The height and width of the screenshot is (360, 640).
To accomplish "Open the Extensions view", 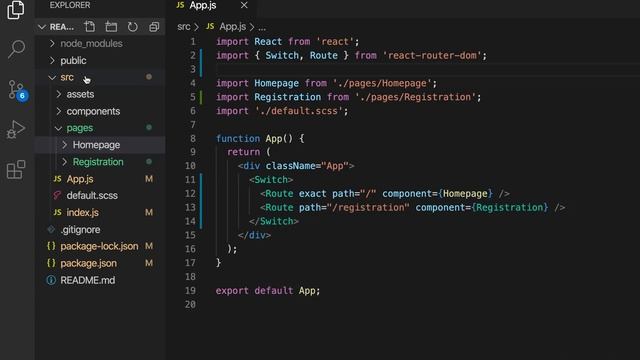I will coord(16,169).
